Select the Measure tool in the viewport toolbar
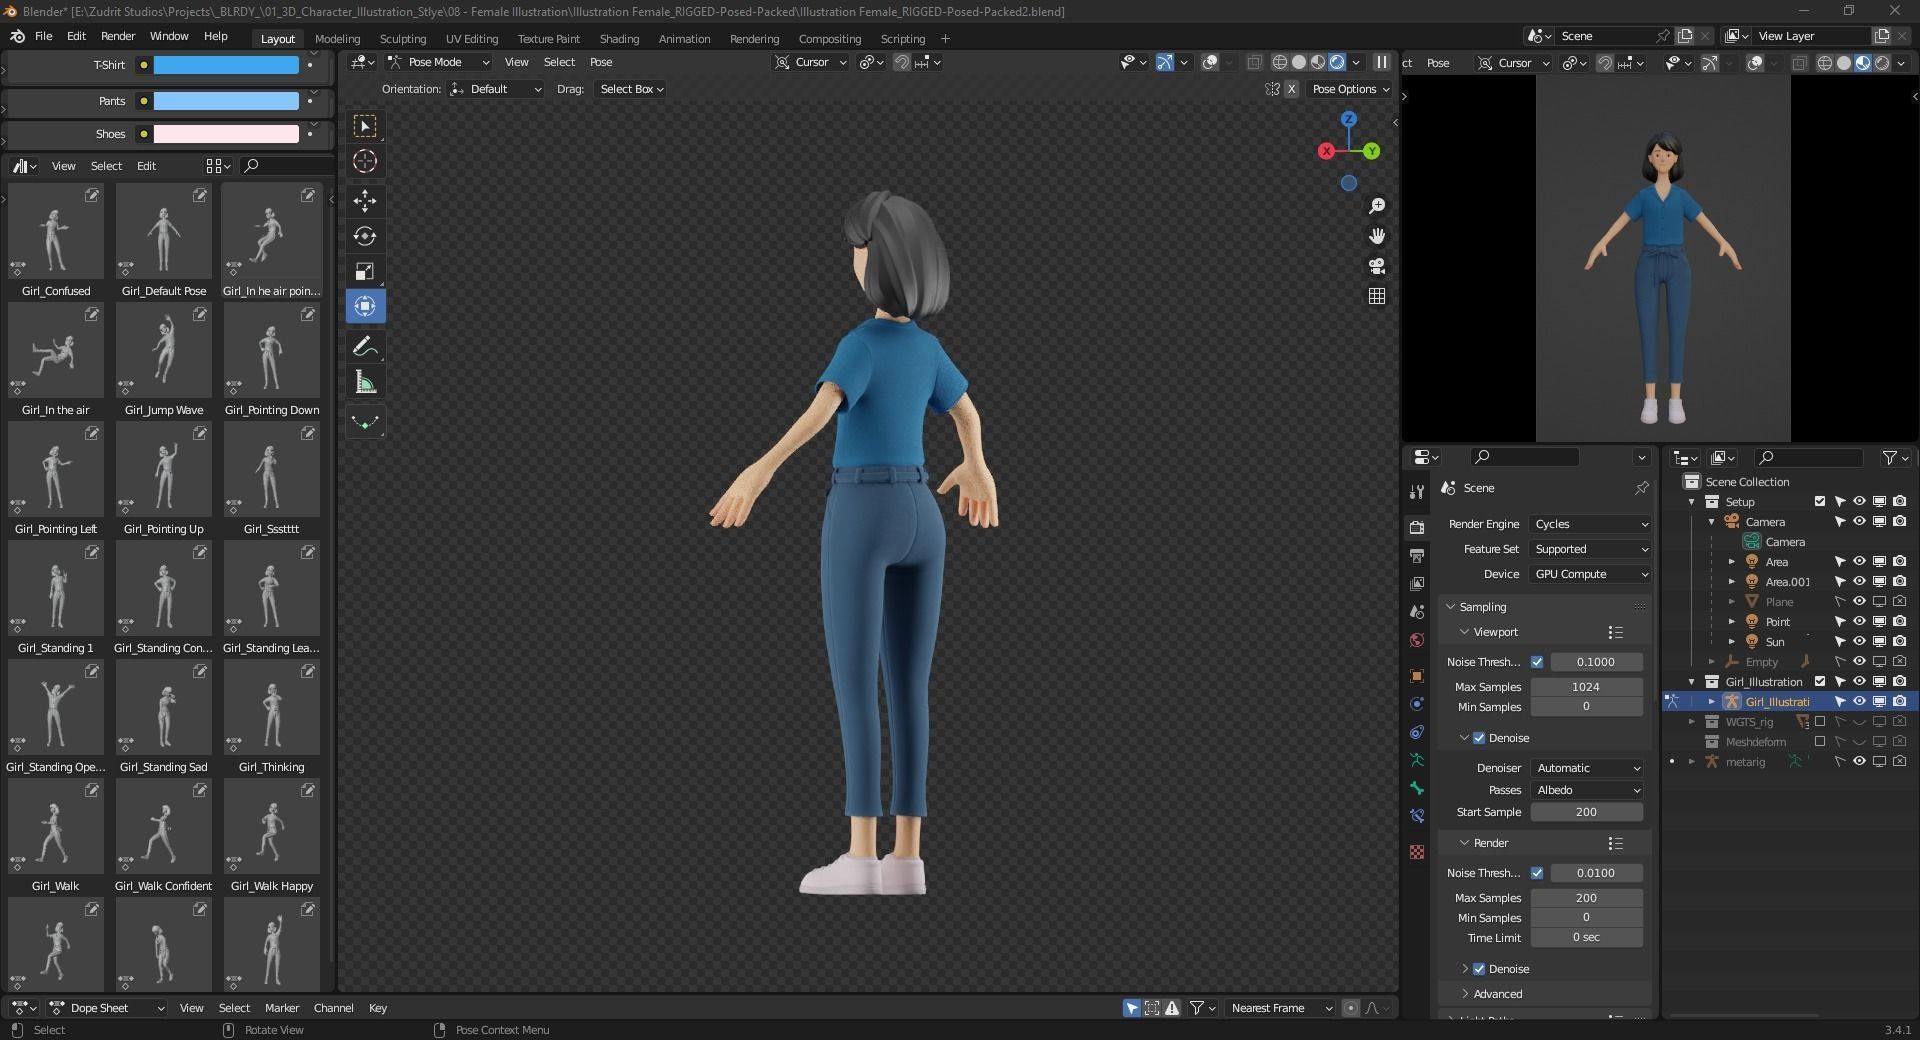This screenshot has height=1040, width=1920. pyautogui.click(x=365, y=383)
